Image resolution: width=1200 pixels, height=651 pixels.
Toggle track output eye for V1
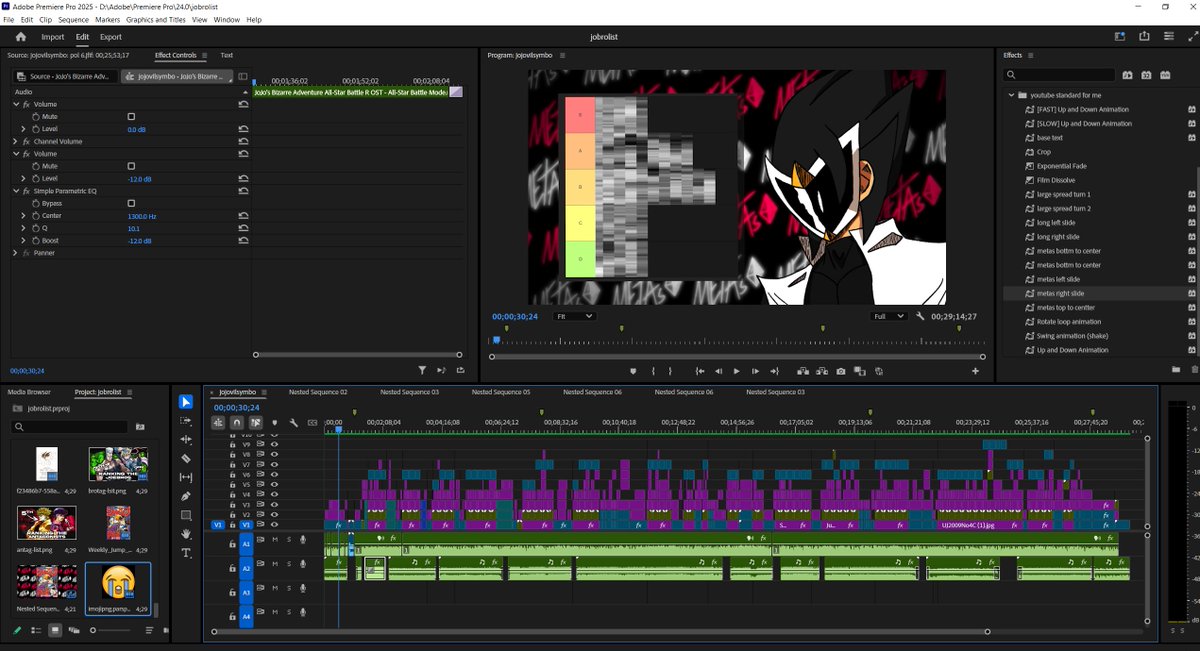click(275, 525)
